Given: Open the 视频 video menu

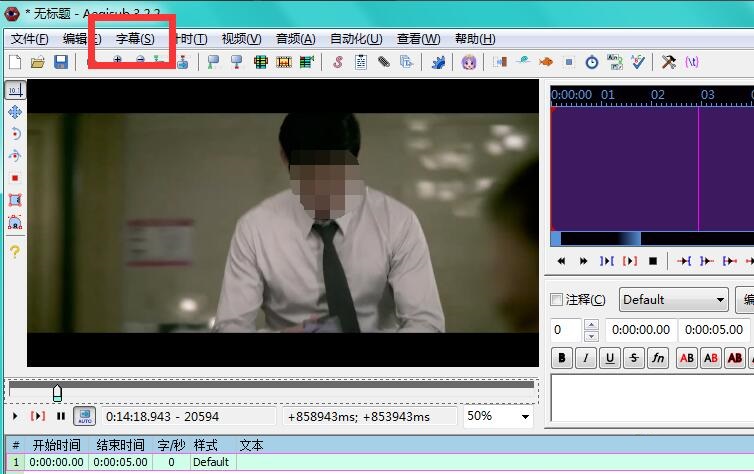Looking at the screenshot, I should 241,39.
